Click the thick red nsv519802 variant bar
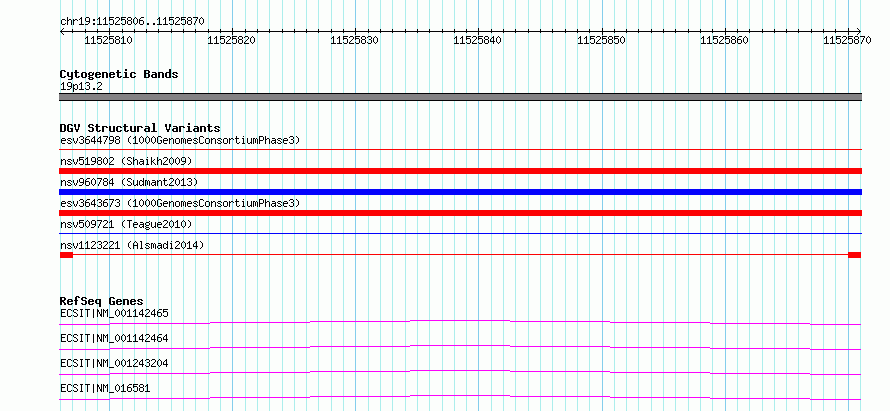 (460, 171)
